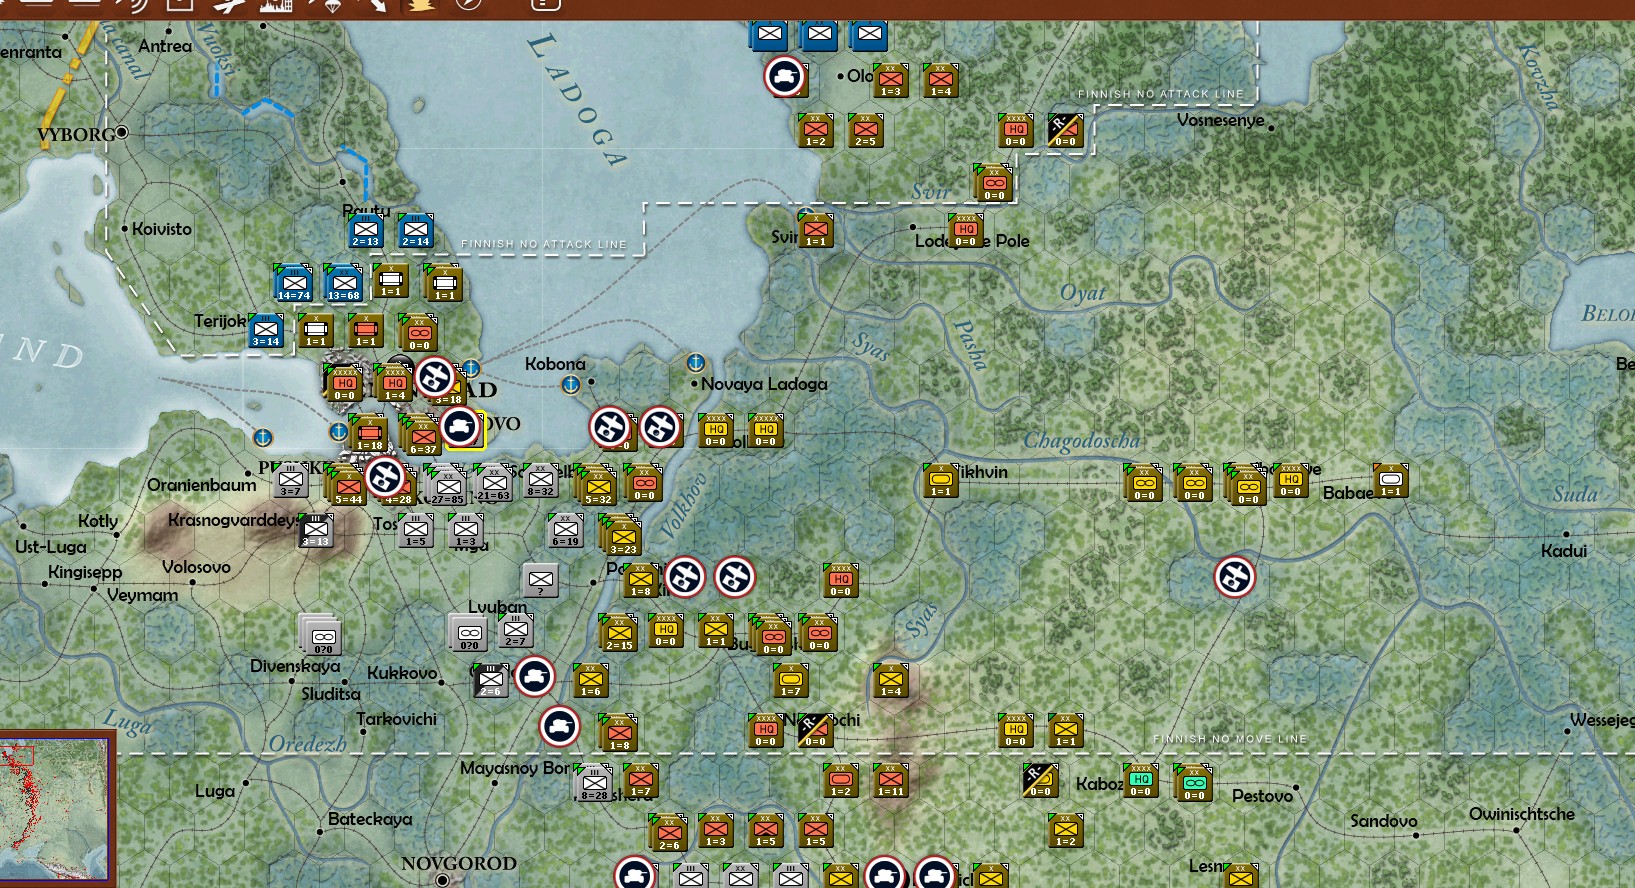
Task: Click the Kingisepp town label
Action: click(85, 573)
